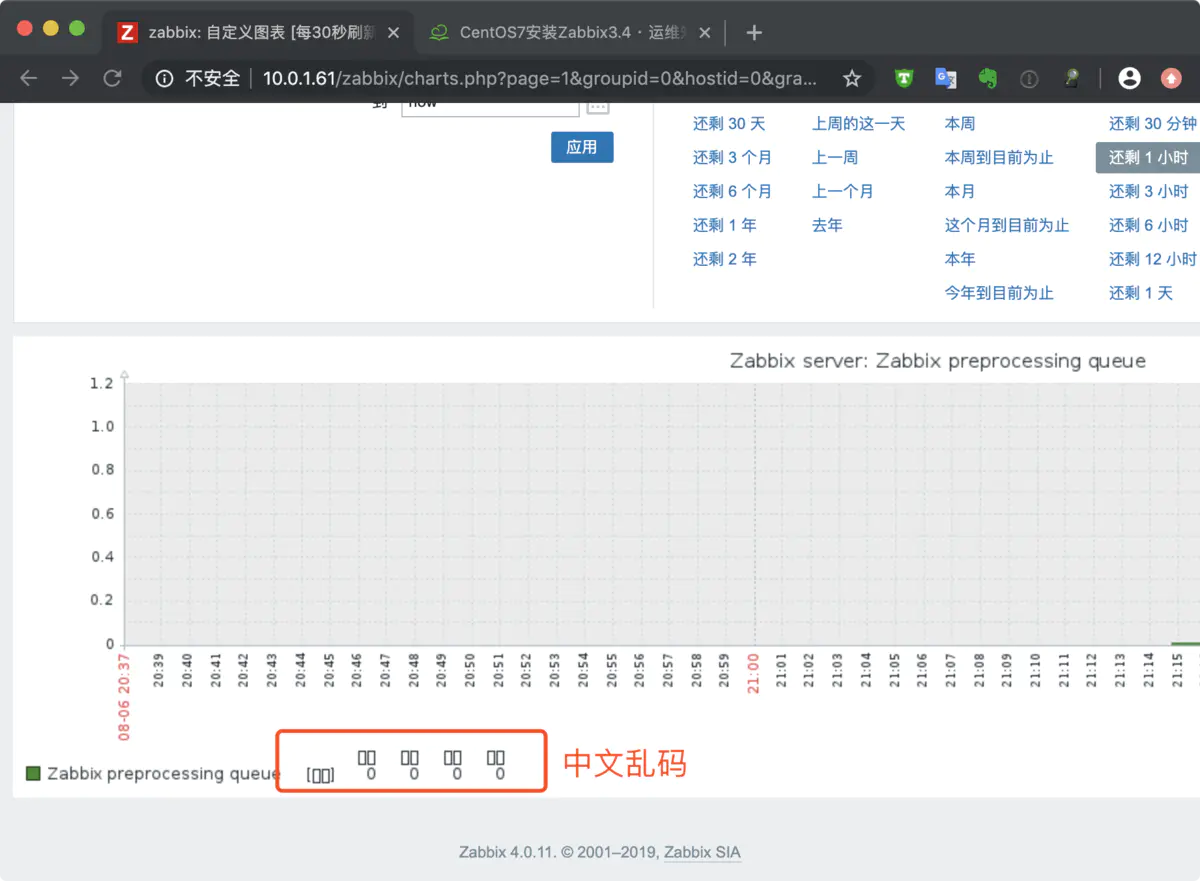Click the 不安全 site info indicator

(198, 78)
